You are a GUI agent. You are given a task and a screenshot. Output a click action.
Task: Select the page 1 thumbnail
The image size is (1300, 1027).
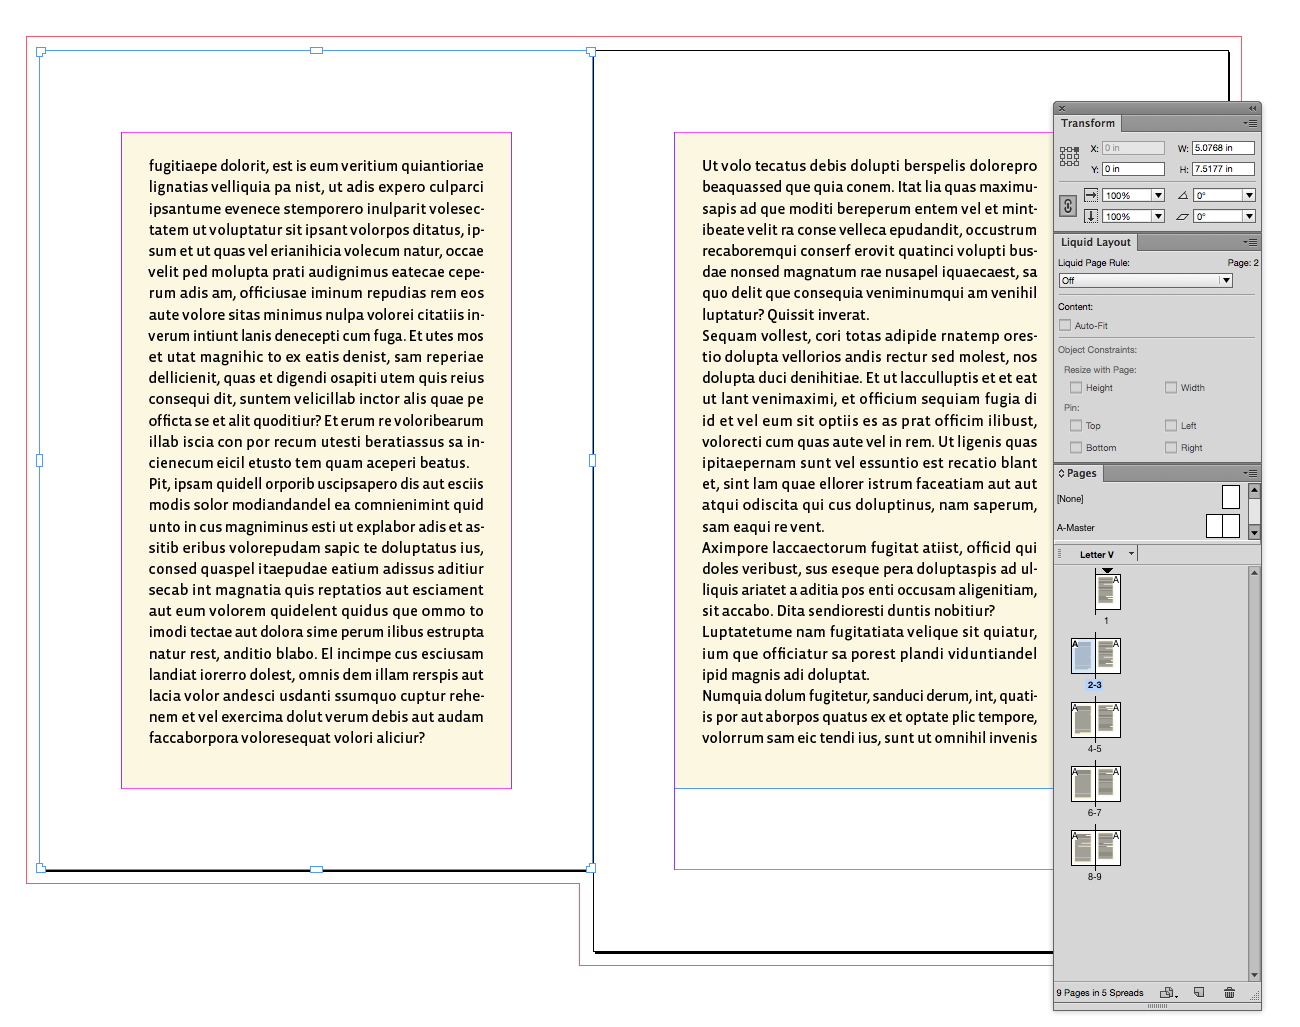pos(1108,592)
